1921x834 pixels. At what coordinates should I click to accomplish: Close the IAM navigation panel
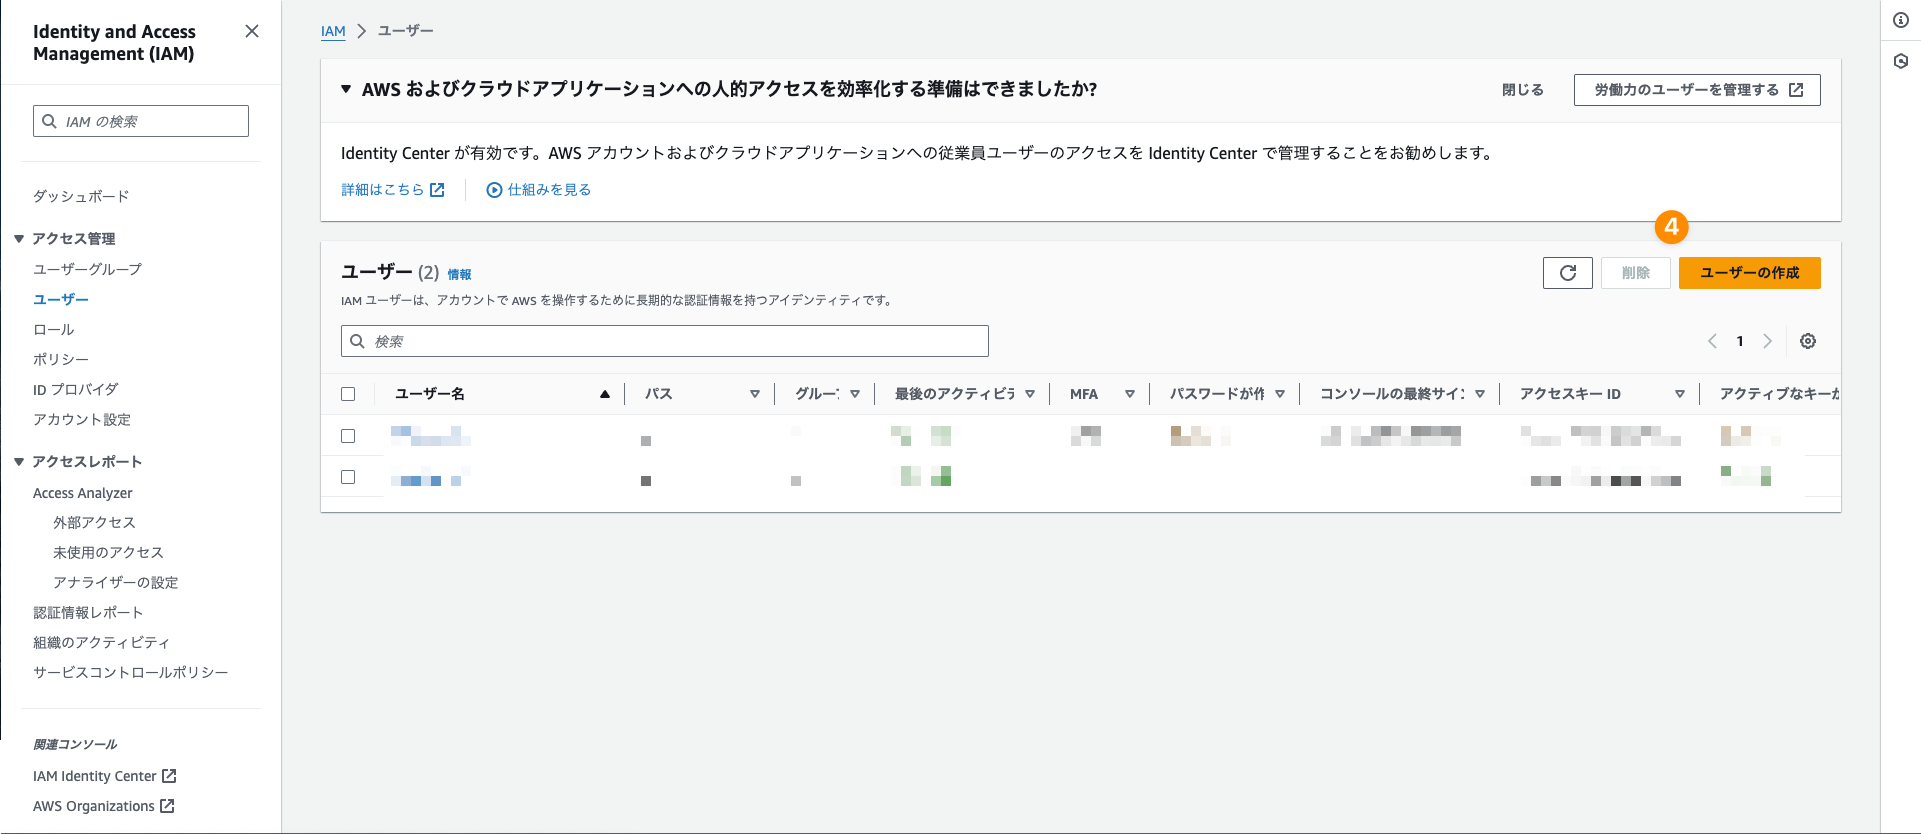click(252, 31)
